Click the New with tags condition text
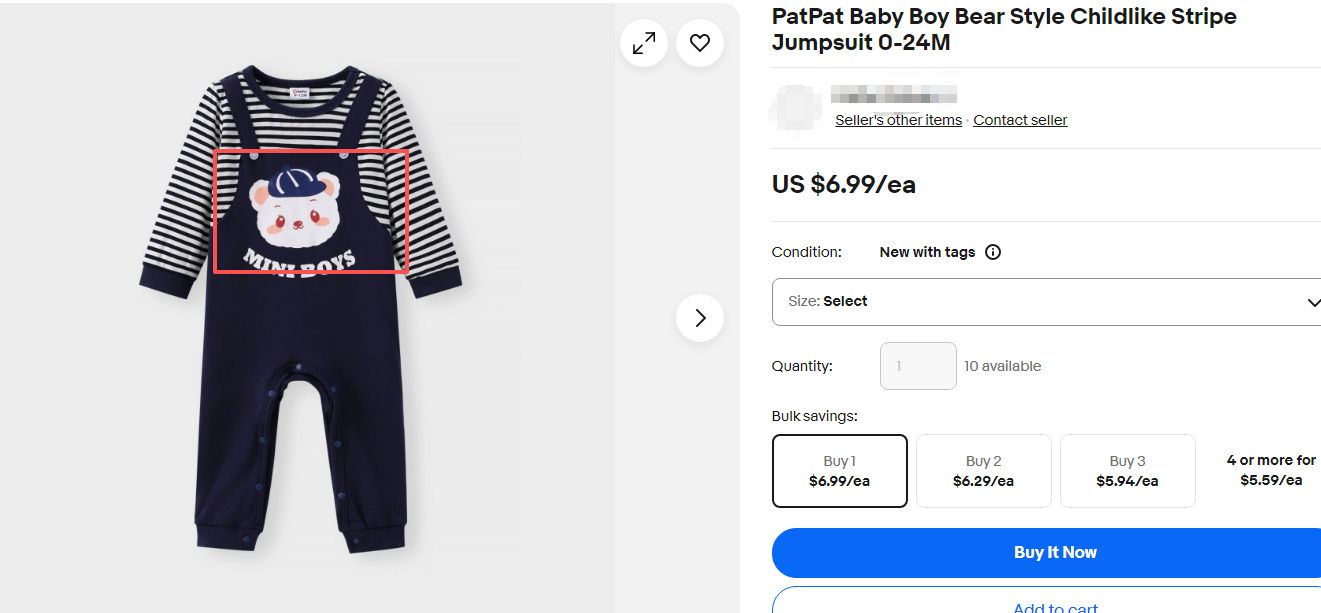The width and height of the screenshot is (1321, 613). coord(927,252)
